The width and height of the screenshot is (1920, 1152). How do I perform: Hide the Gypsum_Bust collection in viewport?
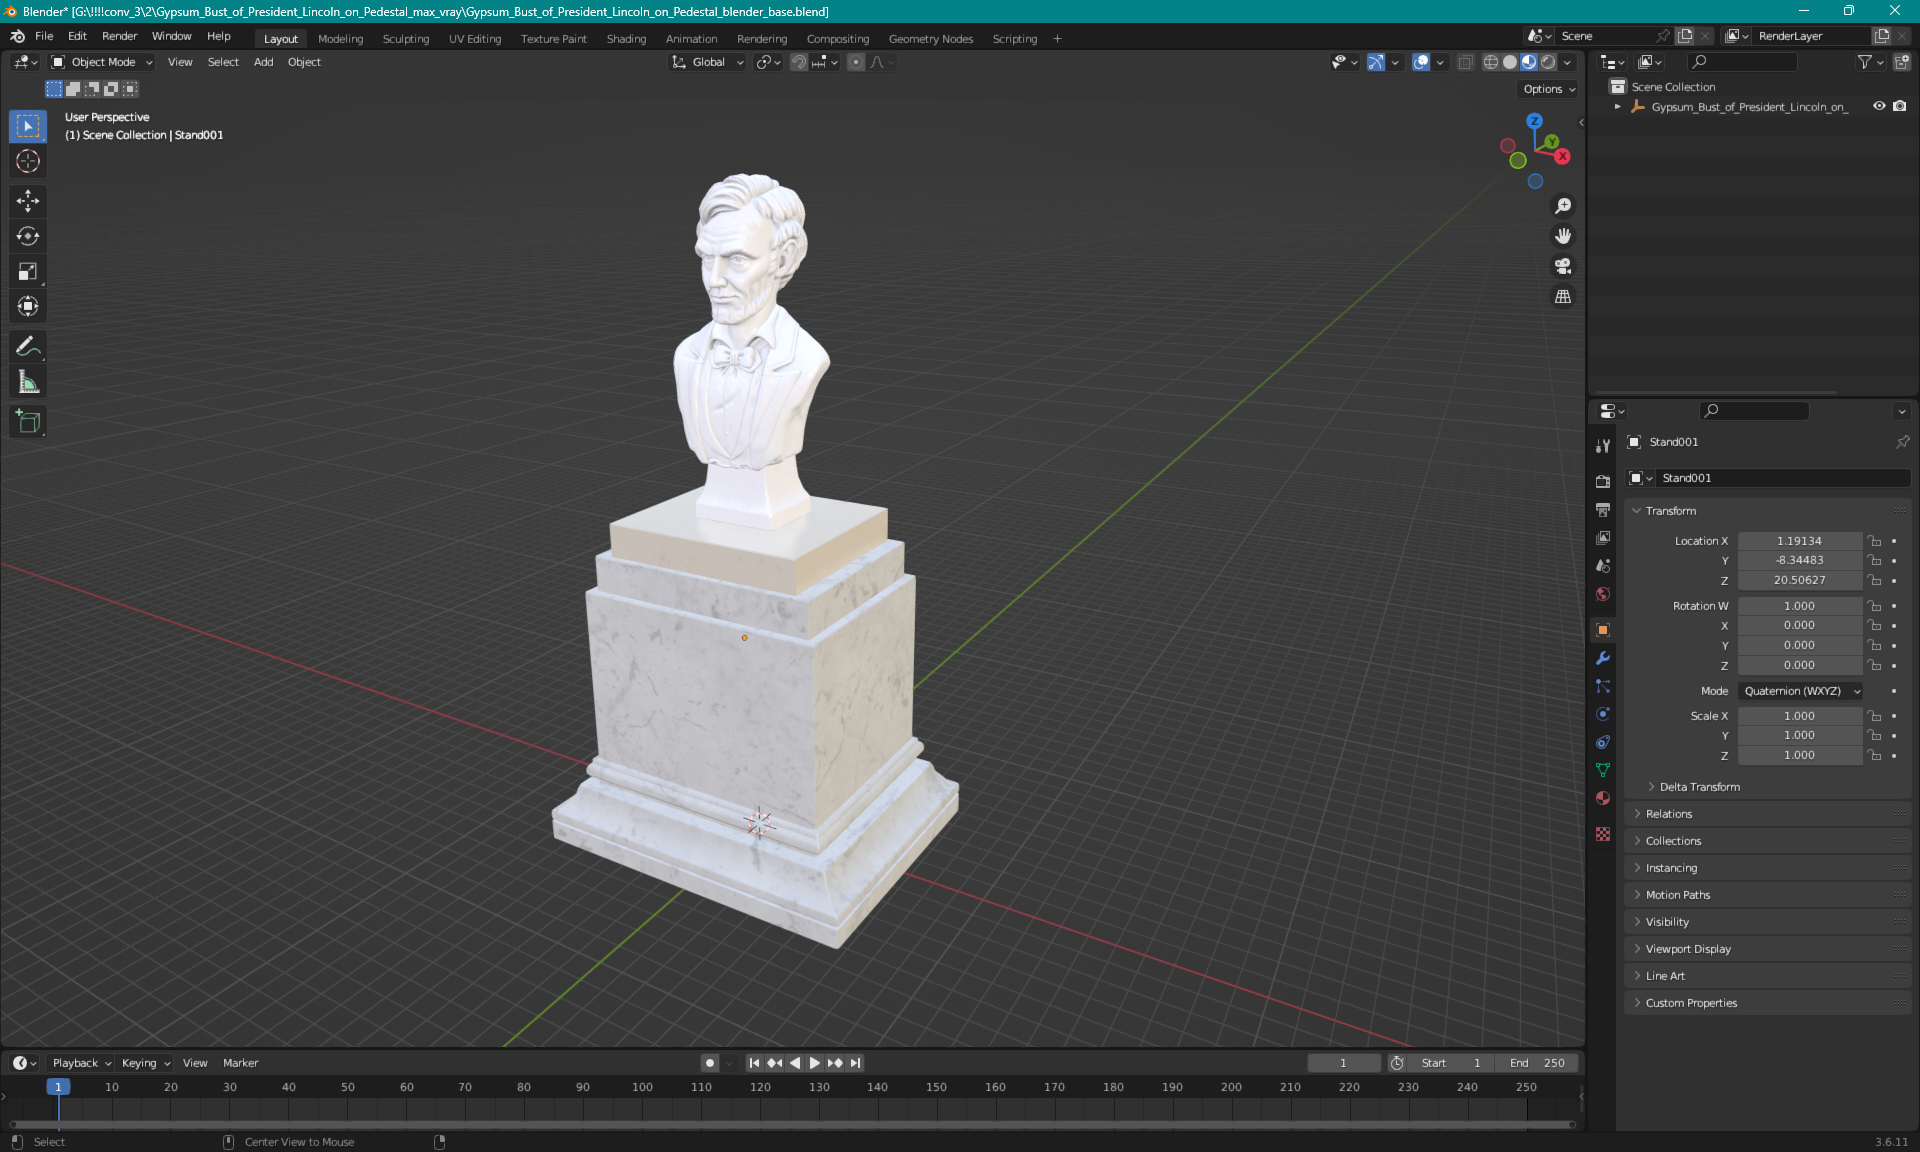point(1879,106)
